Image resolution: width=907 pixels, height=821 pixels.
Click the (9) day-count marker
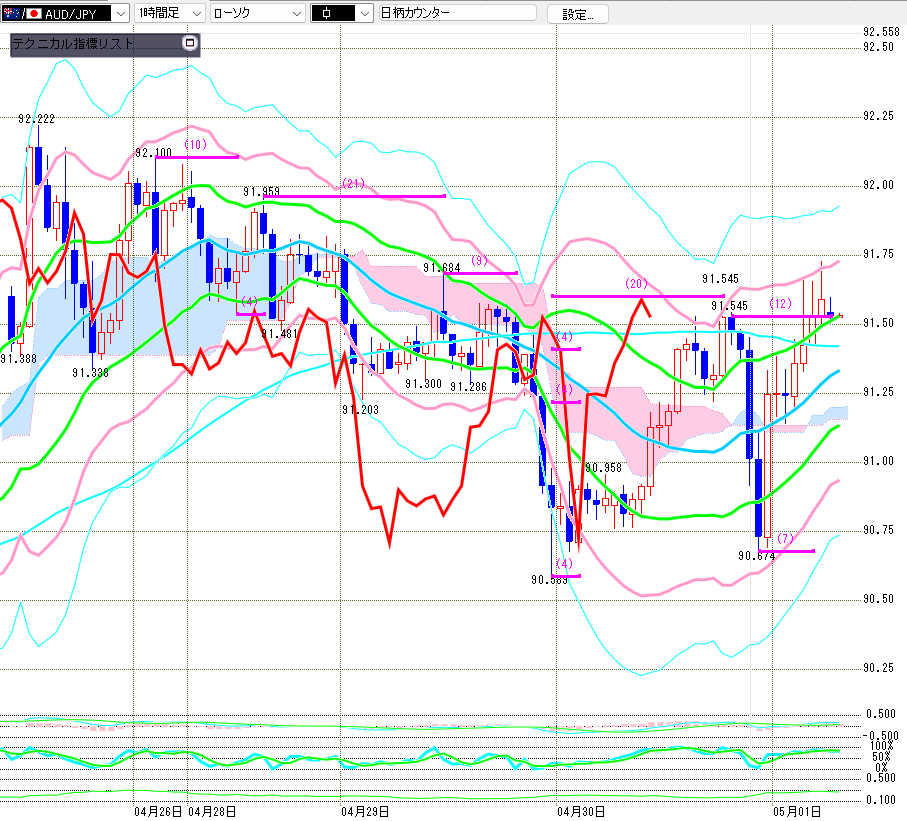point(479,261)
